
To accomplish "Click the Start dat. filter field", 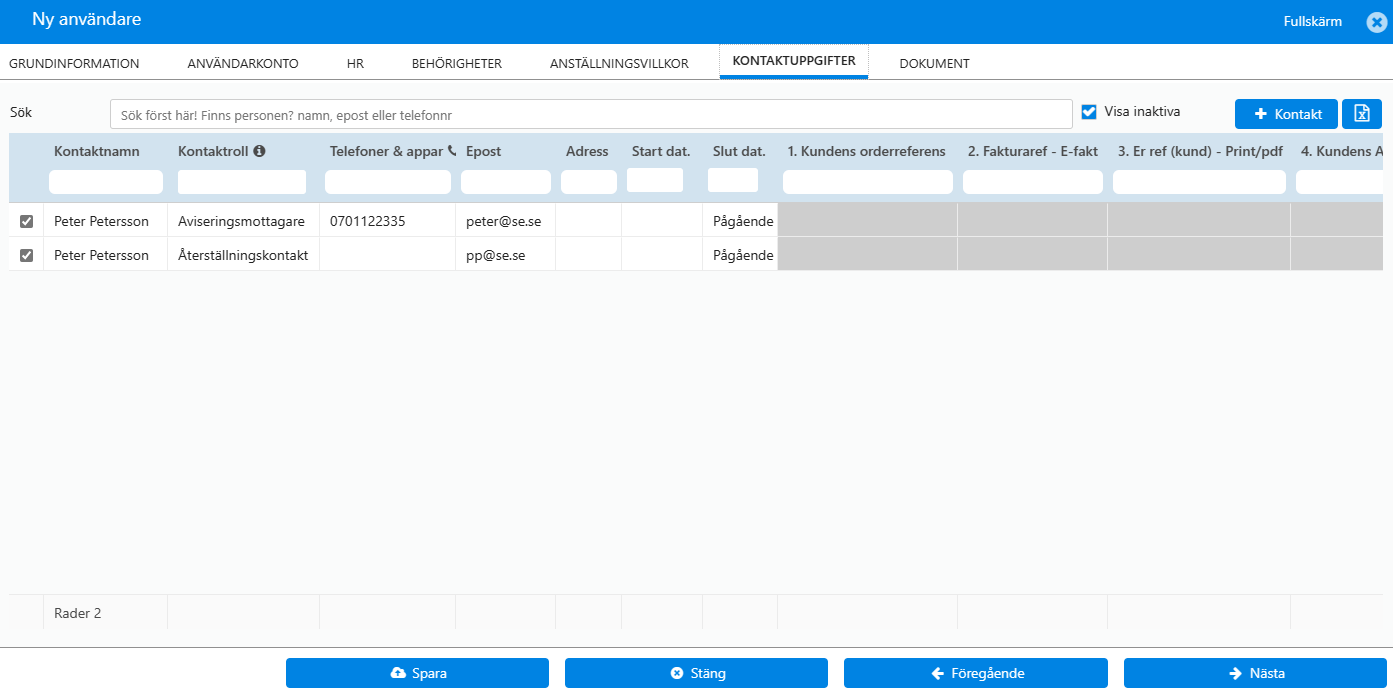I will click(x=655, y=180).
